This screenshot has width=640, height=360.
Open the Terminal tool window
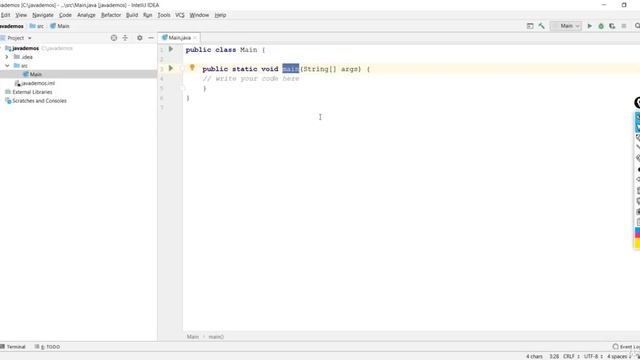tap(13, 347)
